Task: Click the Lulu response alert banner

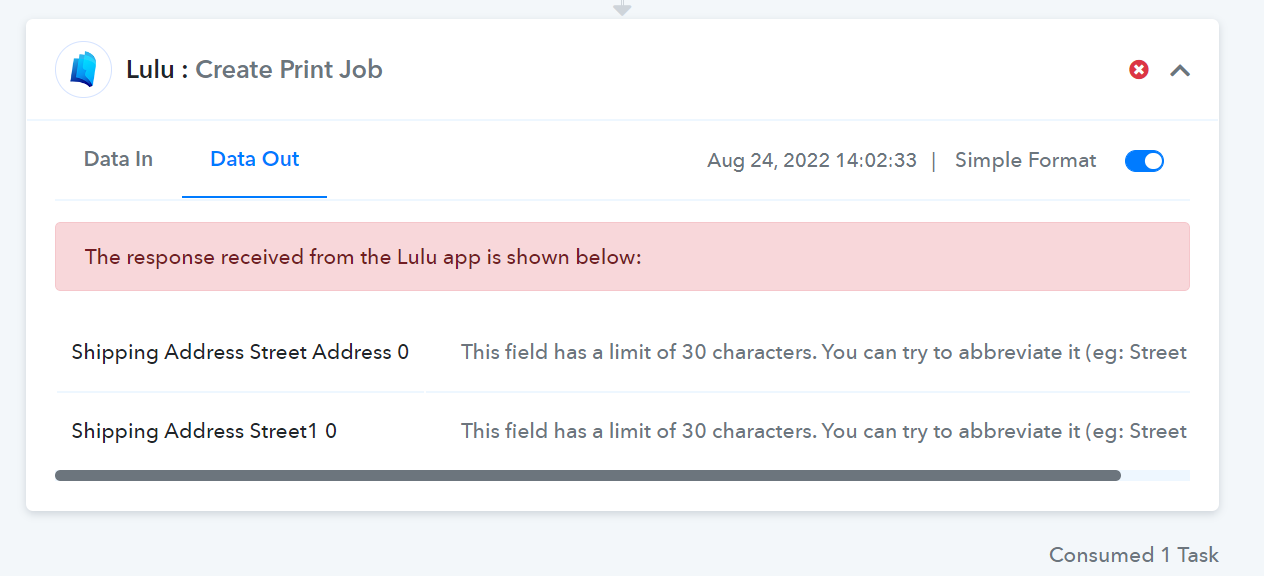Action: (622, 257)
